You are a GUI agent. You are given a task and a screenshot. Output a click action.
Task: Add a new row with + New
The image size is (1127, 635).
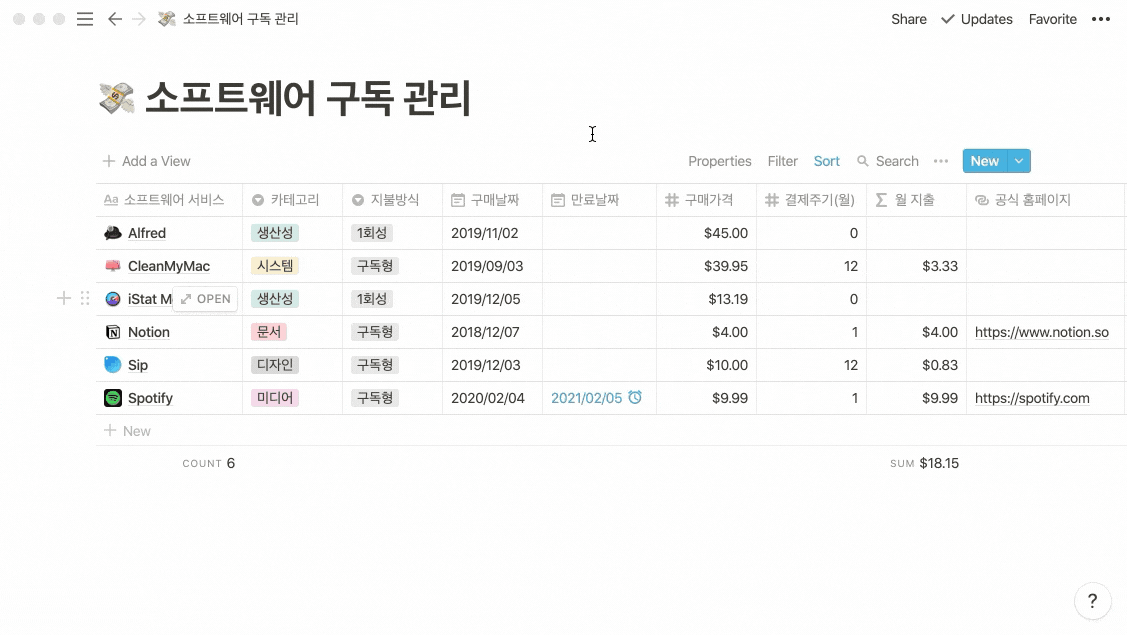pos(127,431)
